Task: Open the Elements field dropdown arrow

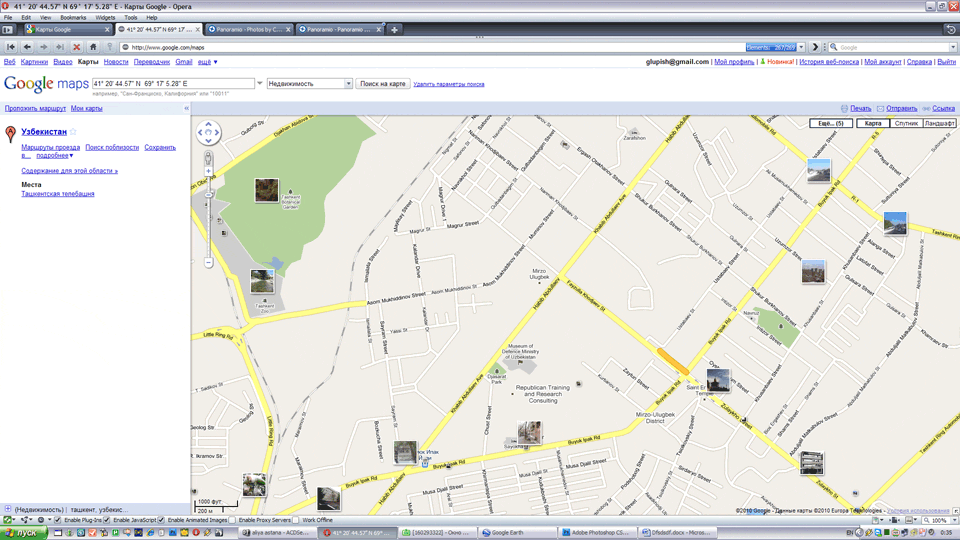Action: [801, 47]
